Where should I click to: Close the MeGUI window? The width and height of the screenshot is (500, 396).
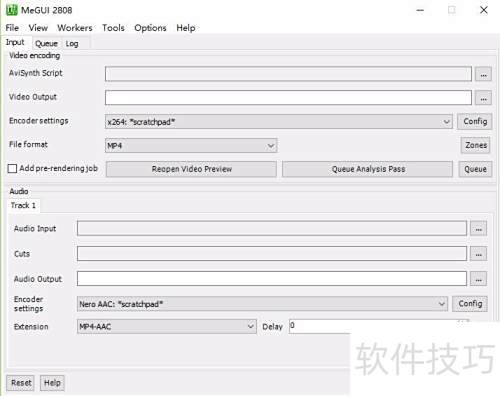coord(484,10)
